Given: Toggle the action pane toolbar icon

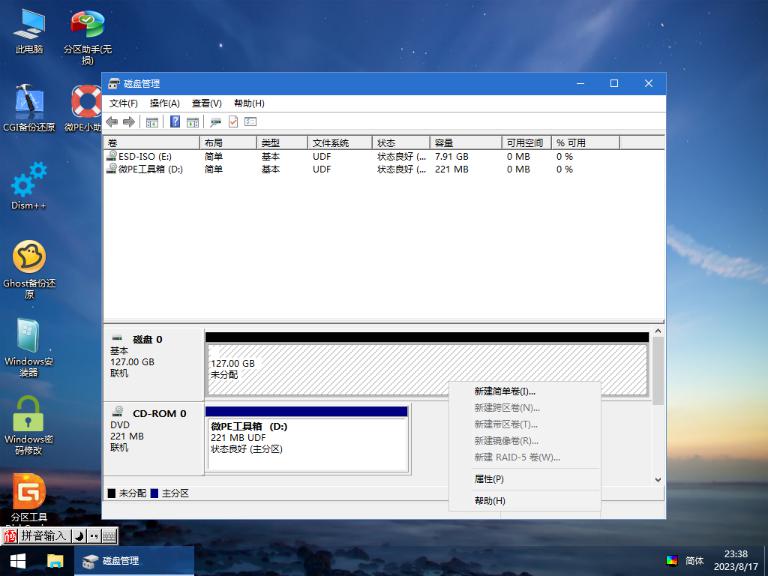Looking at the screenshot, I should (x=193, y=122).
